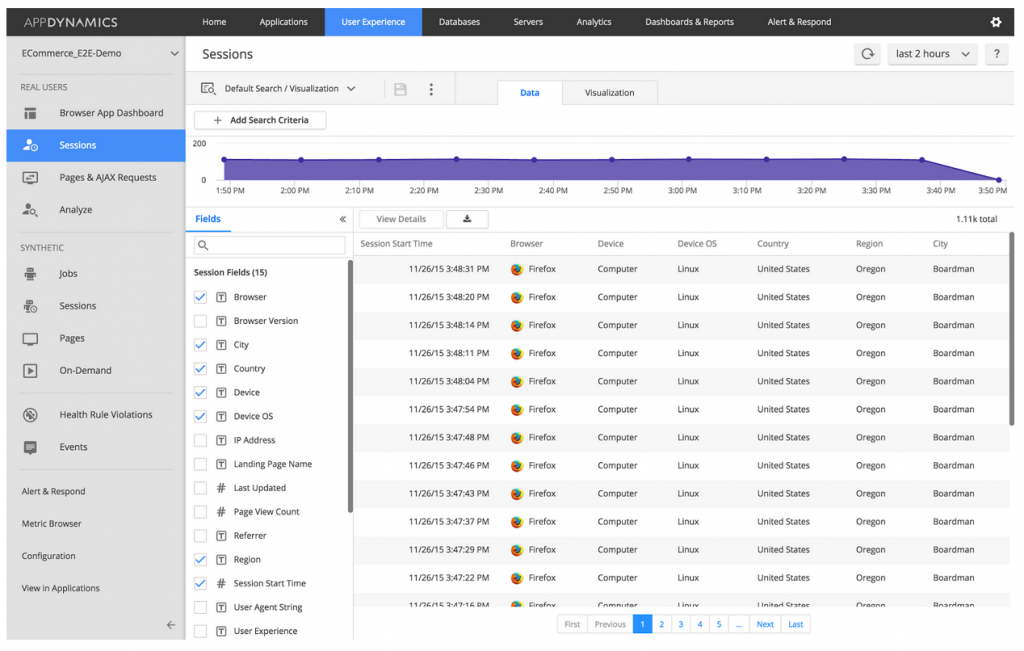This screenshot has height=651, width=1024.
Task: Collapse left sidebar with arrow icon
Action: (170, 625)
